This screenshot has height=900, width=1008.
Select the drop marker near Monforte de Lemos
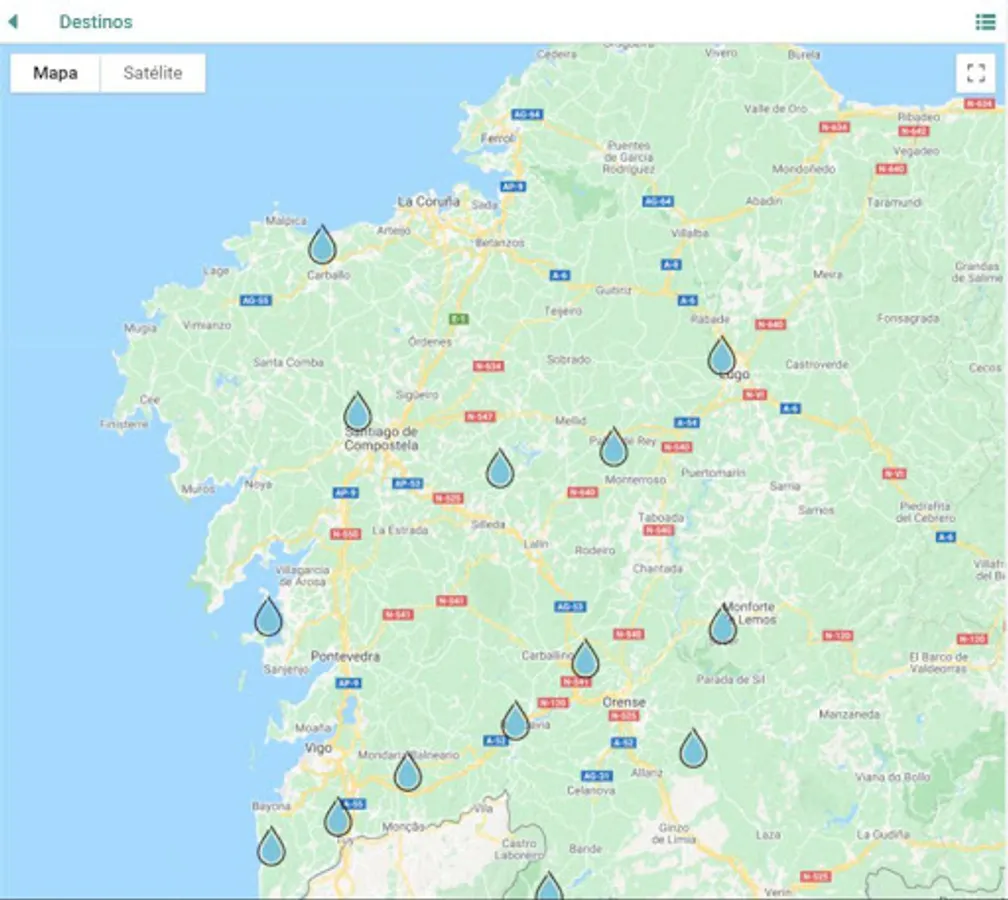coord(723,624)
